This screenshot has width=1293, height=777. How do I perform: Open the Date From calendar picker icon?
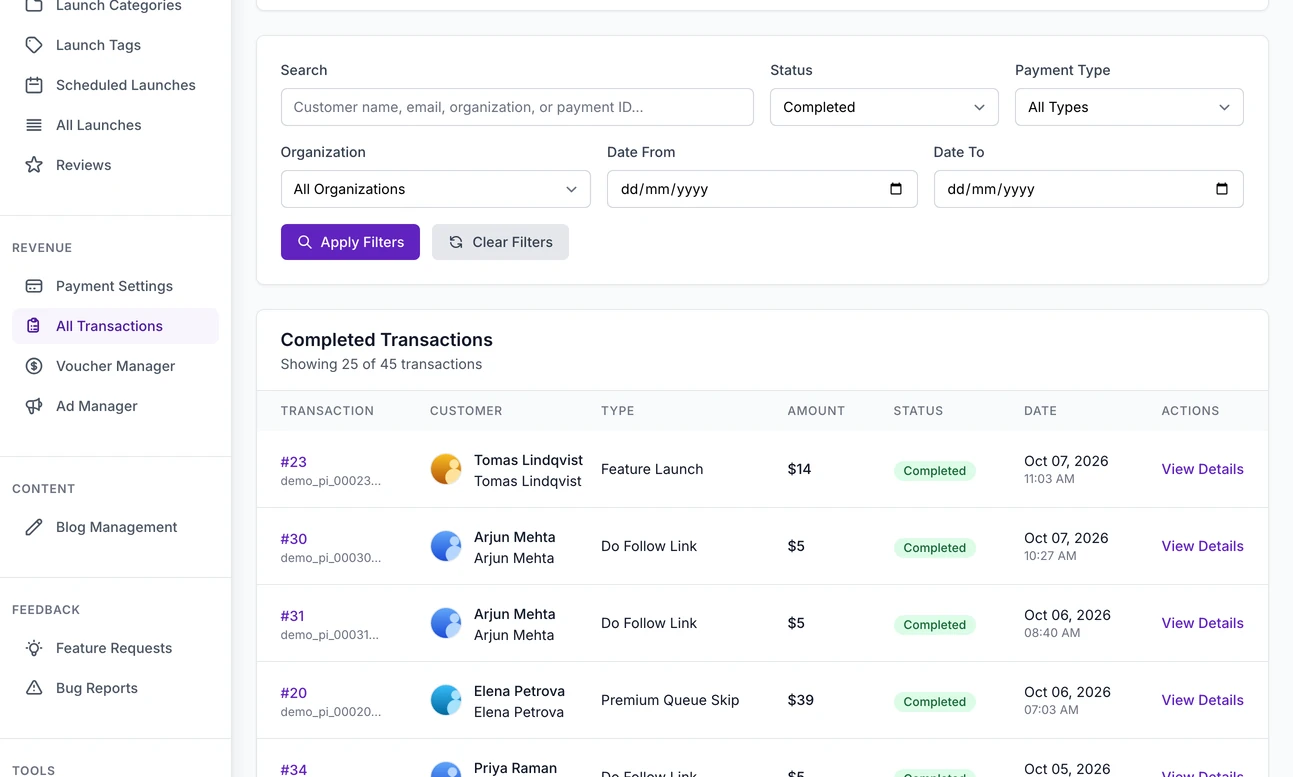click(896, 189)
